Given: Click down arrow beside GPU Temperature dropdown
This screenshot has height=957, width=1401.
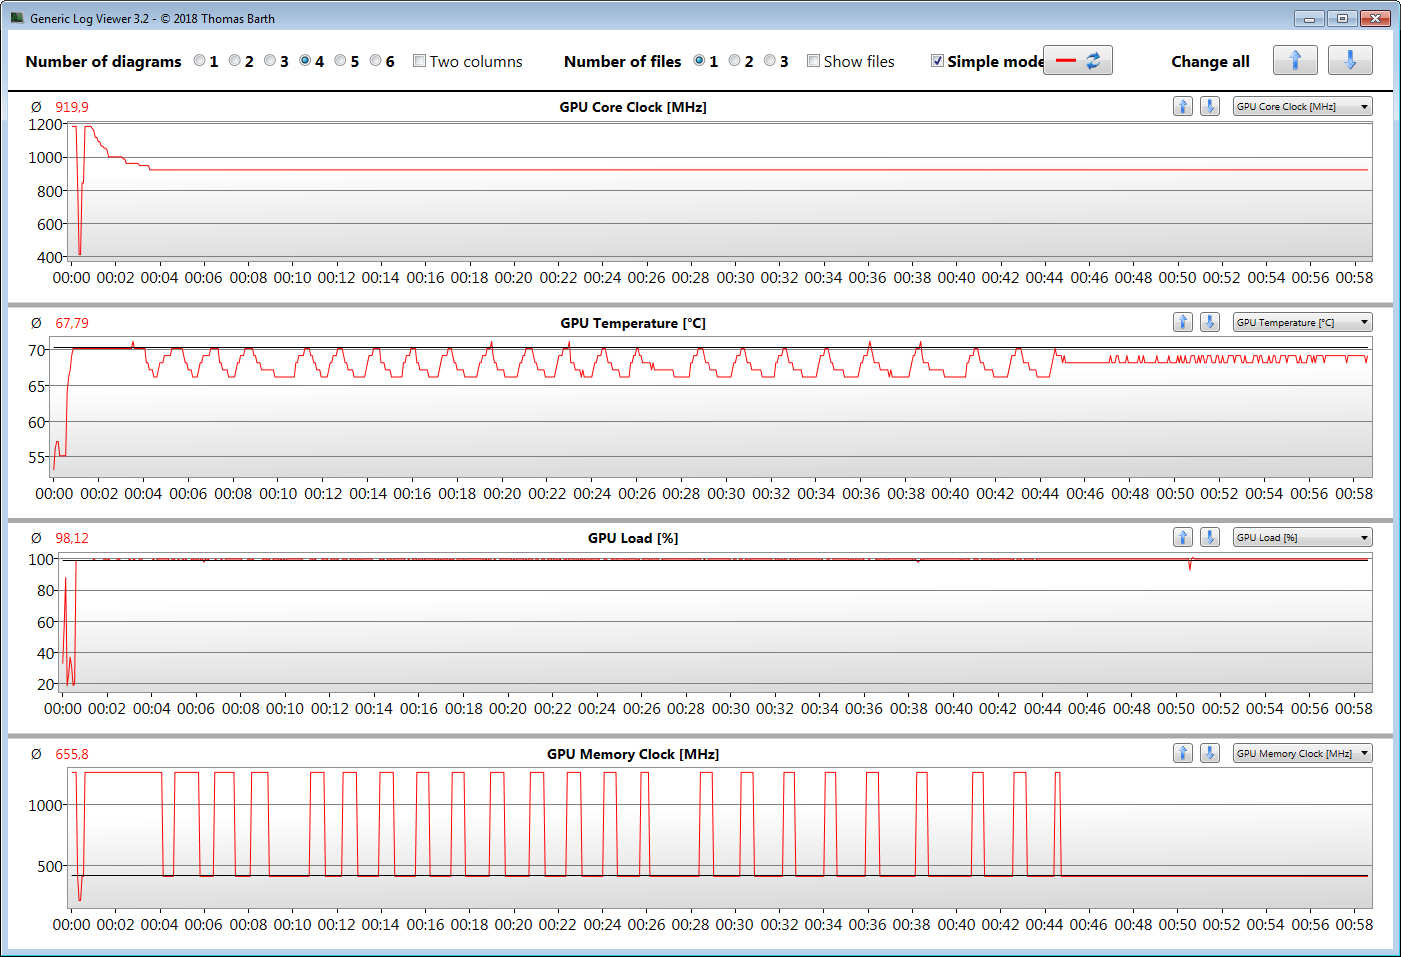Looking at the screenshot, I should tap(1210, 322).
